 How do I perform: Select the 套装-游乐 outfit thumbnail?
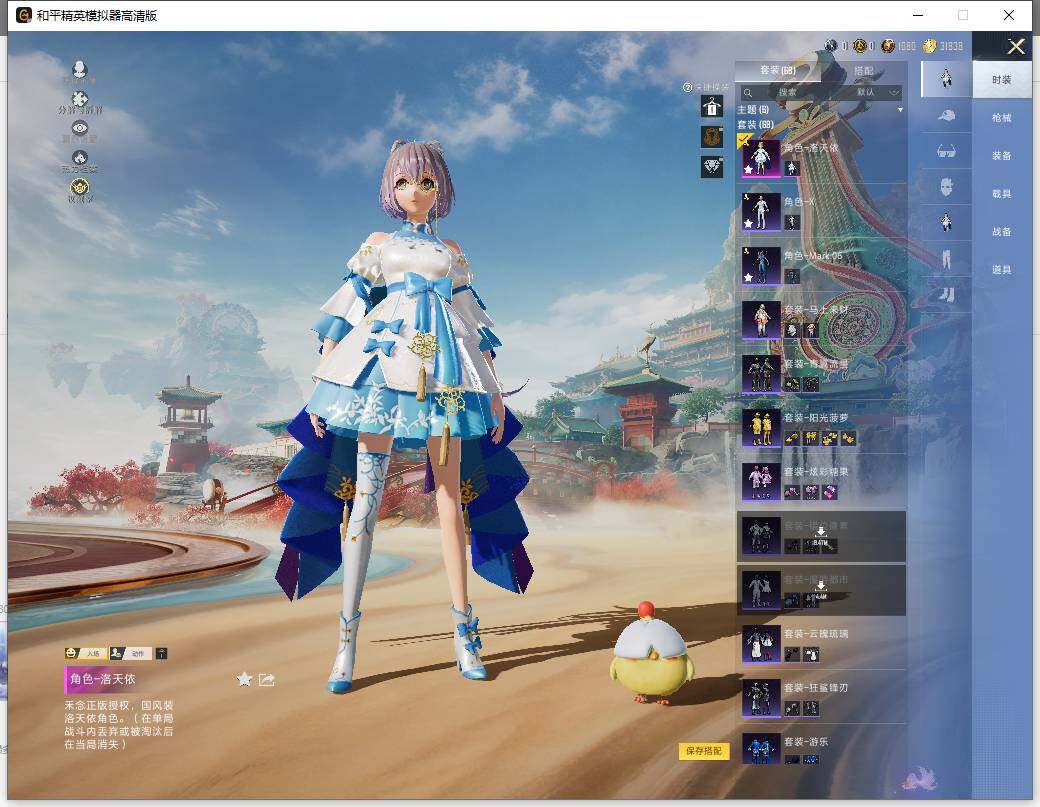(761, 749)
